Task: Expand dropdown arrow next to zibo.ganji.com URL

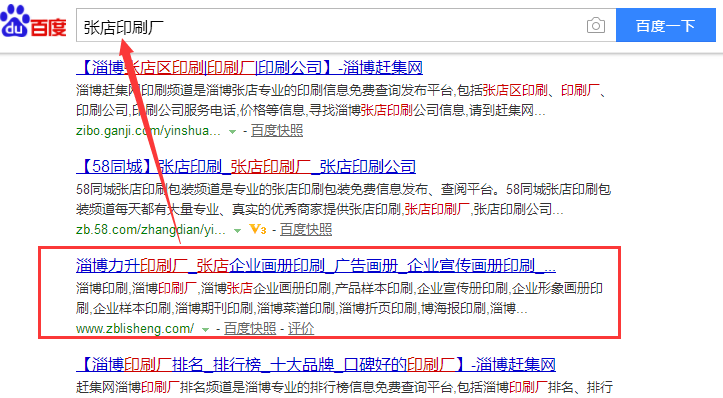Action: 232,132
